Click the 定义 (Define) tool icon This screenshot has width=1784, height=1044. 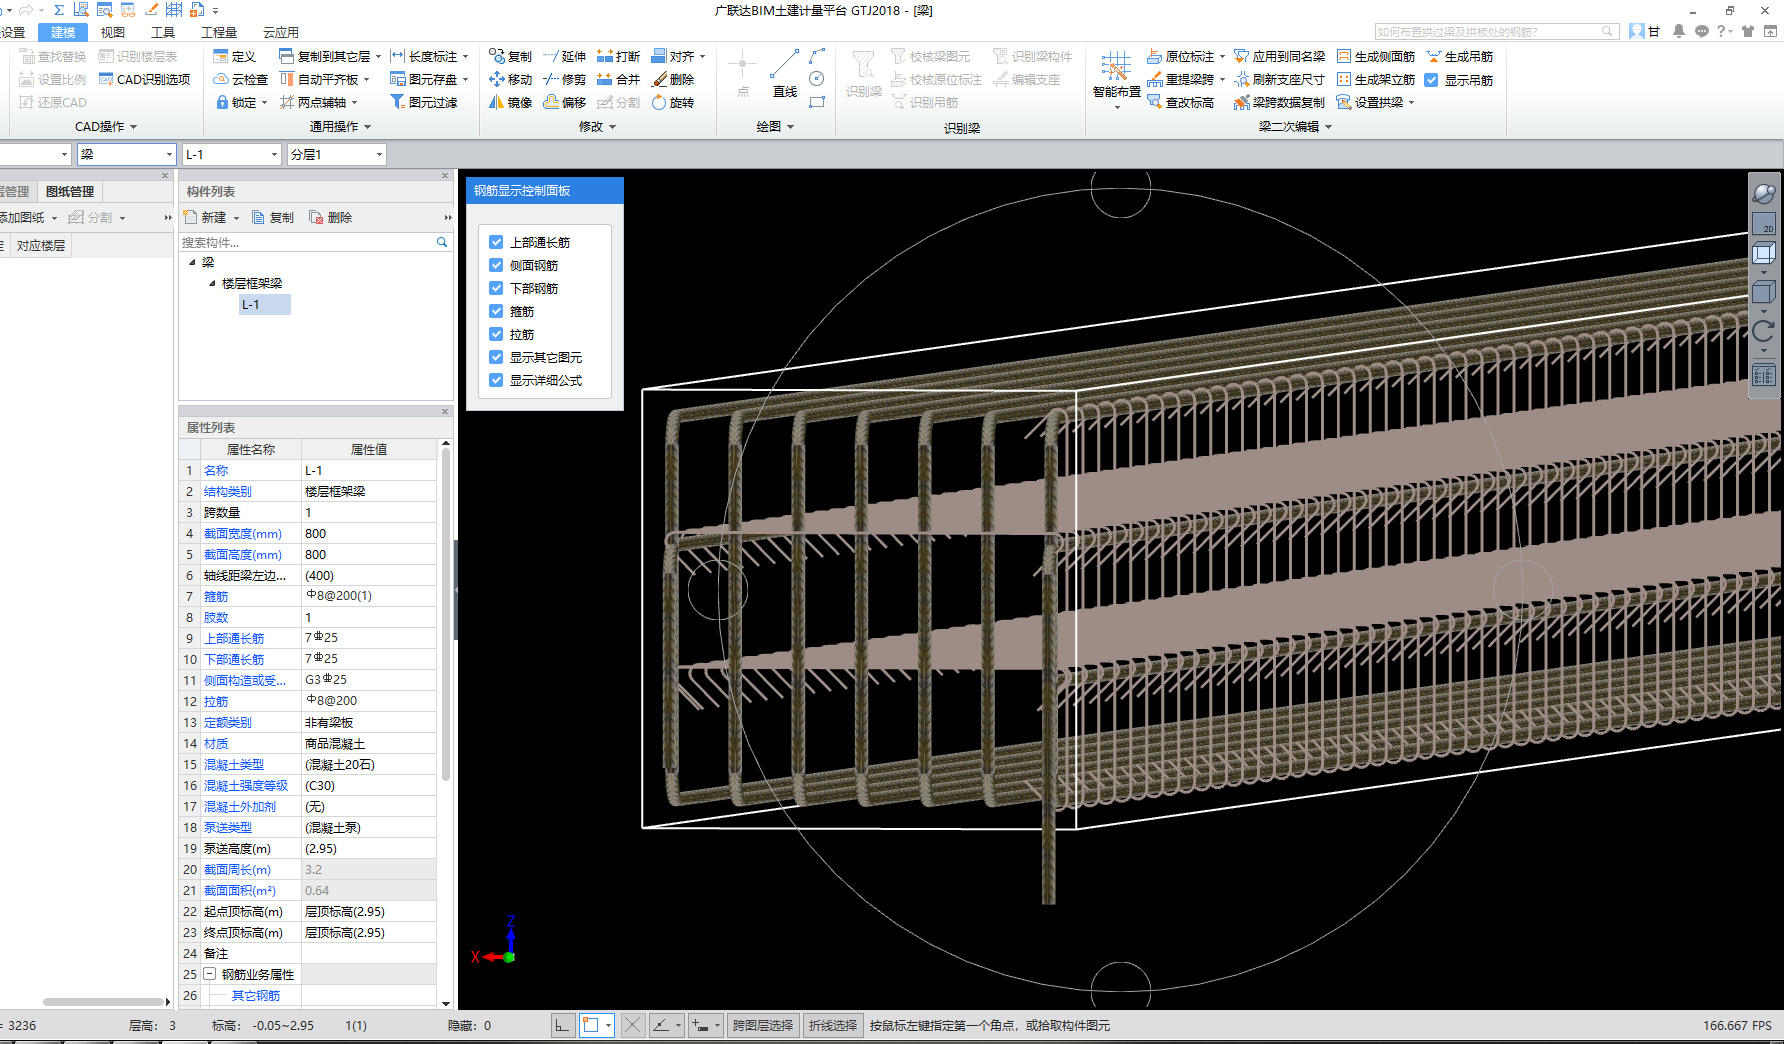coord(221,56)
